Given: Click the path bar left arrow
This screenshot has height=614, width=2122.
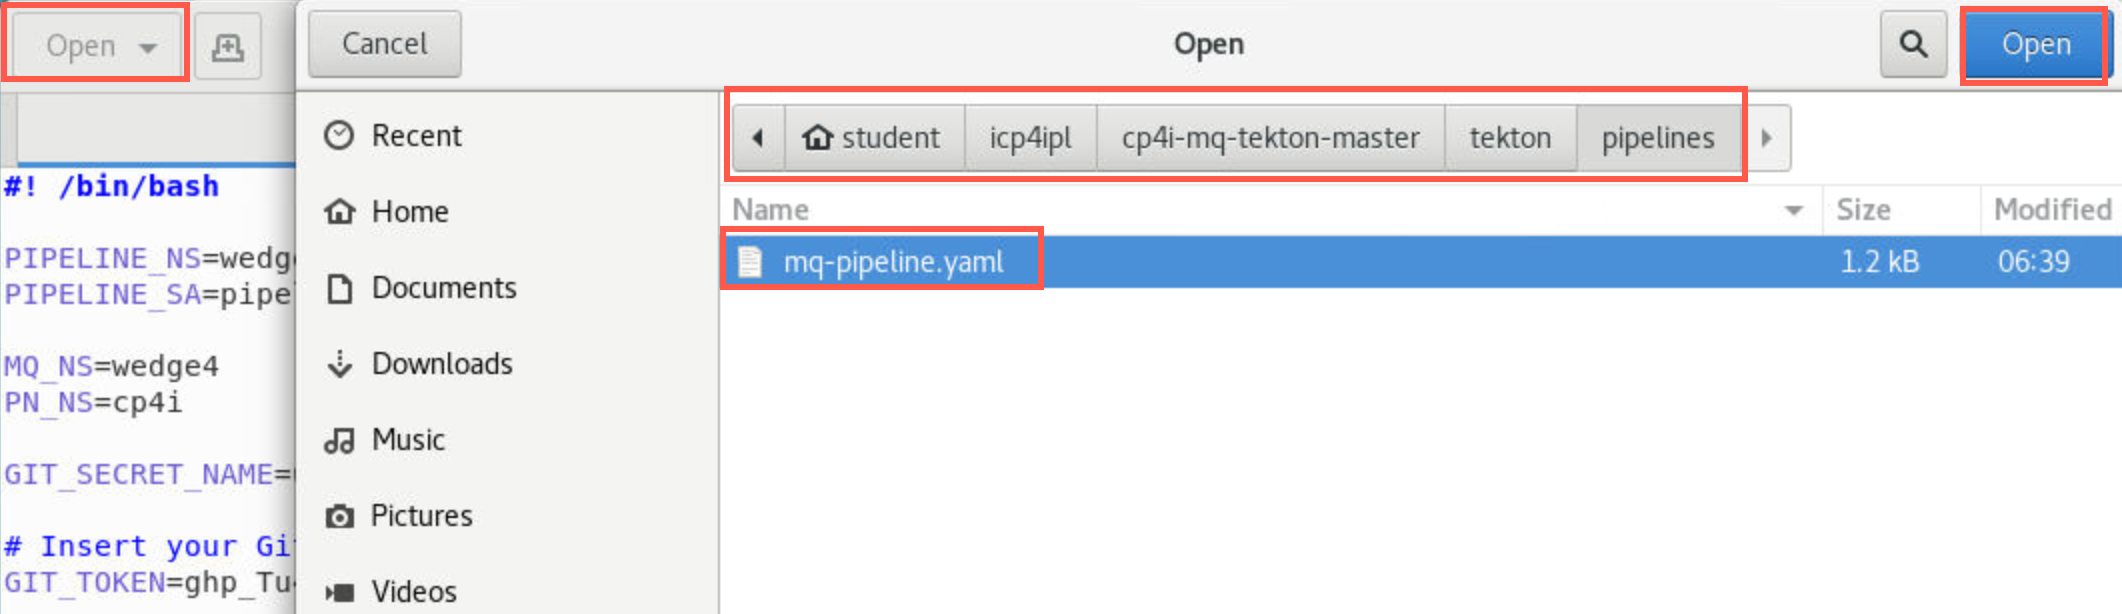Looking at the screenshot, I should click(x=758, y=137).
